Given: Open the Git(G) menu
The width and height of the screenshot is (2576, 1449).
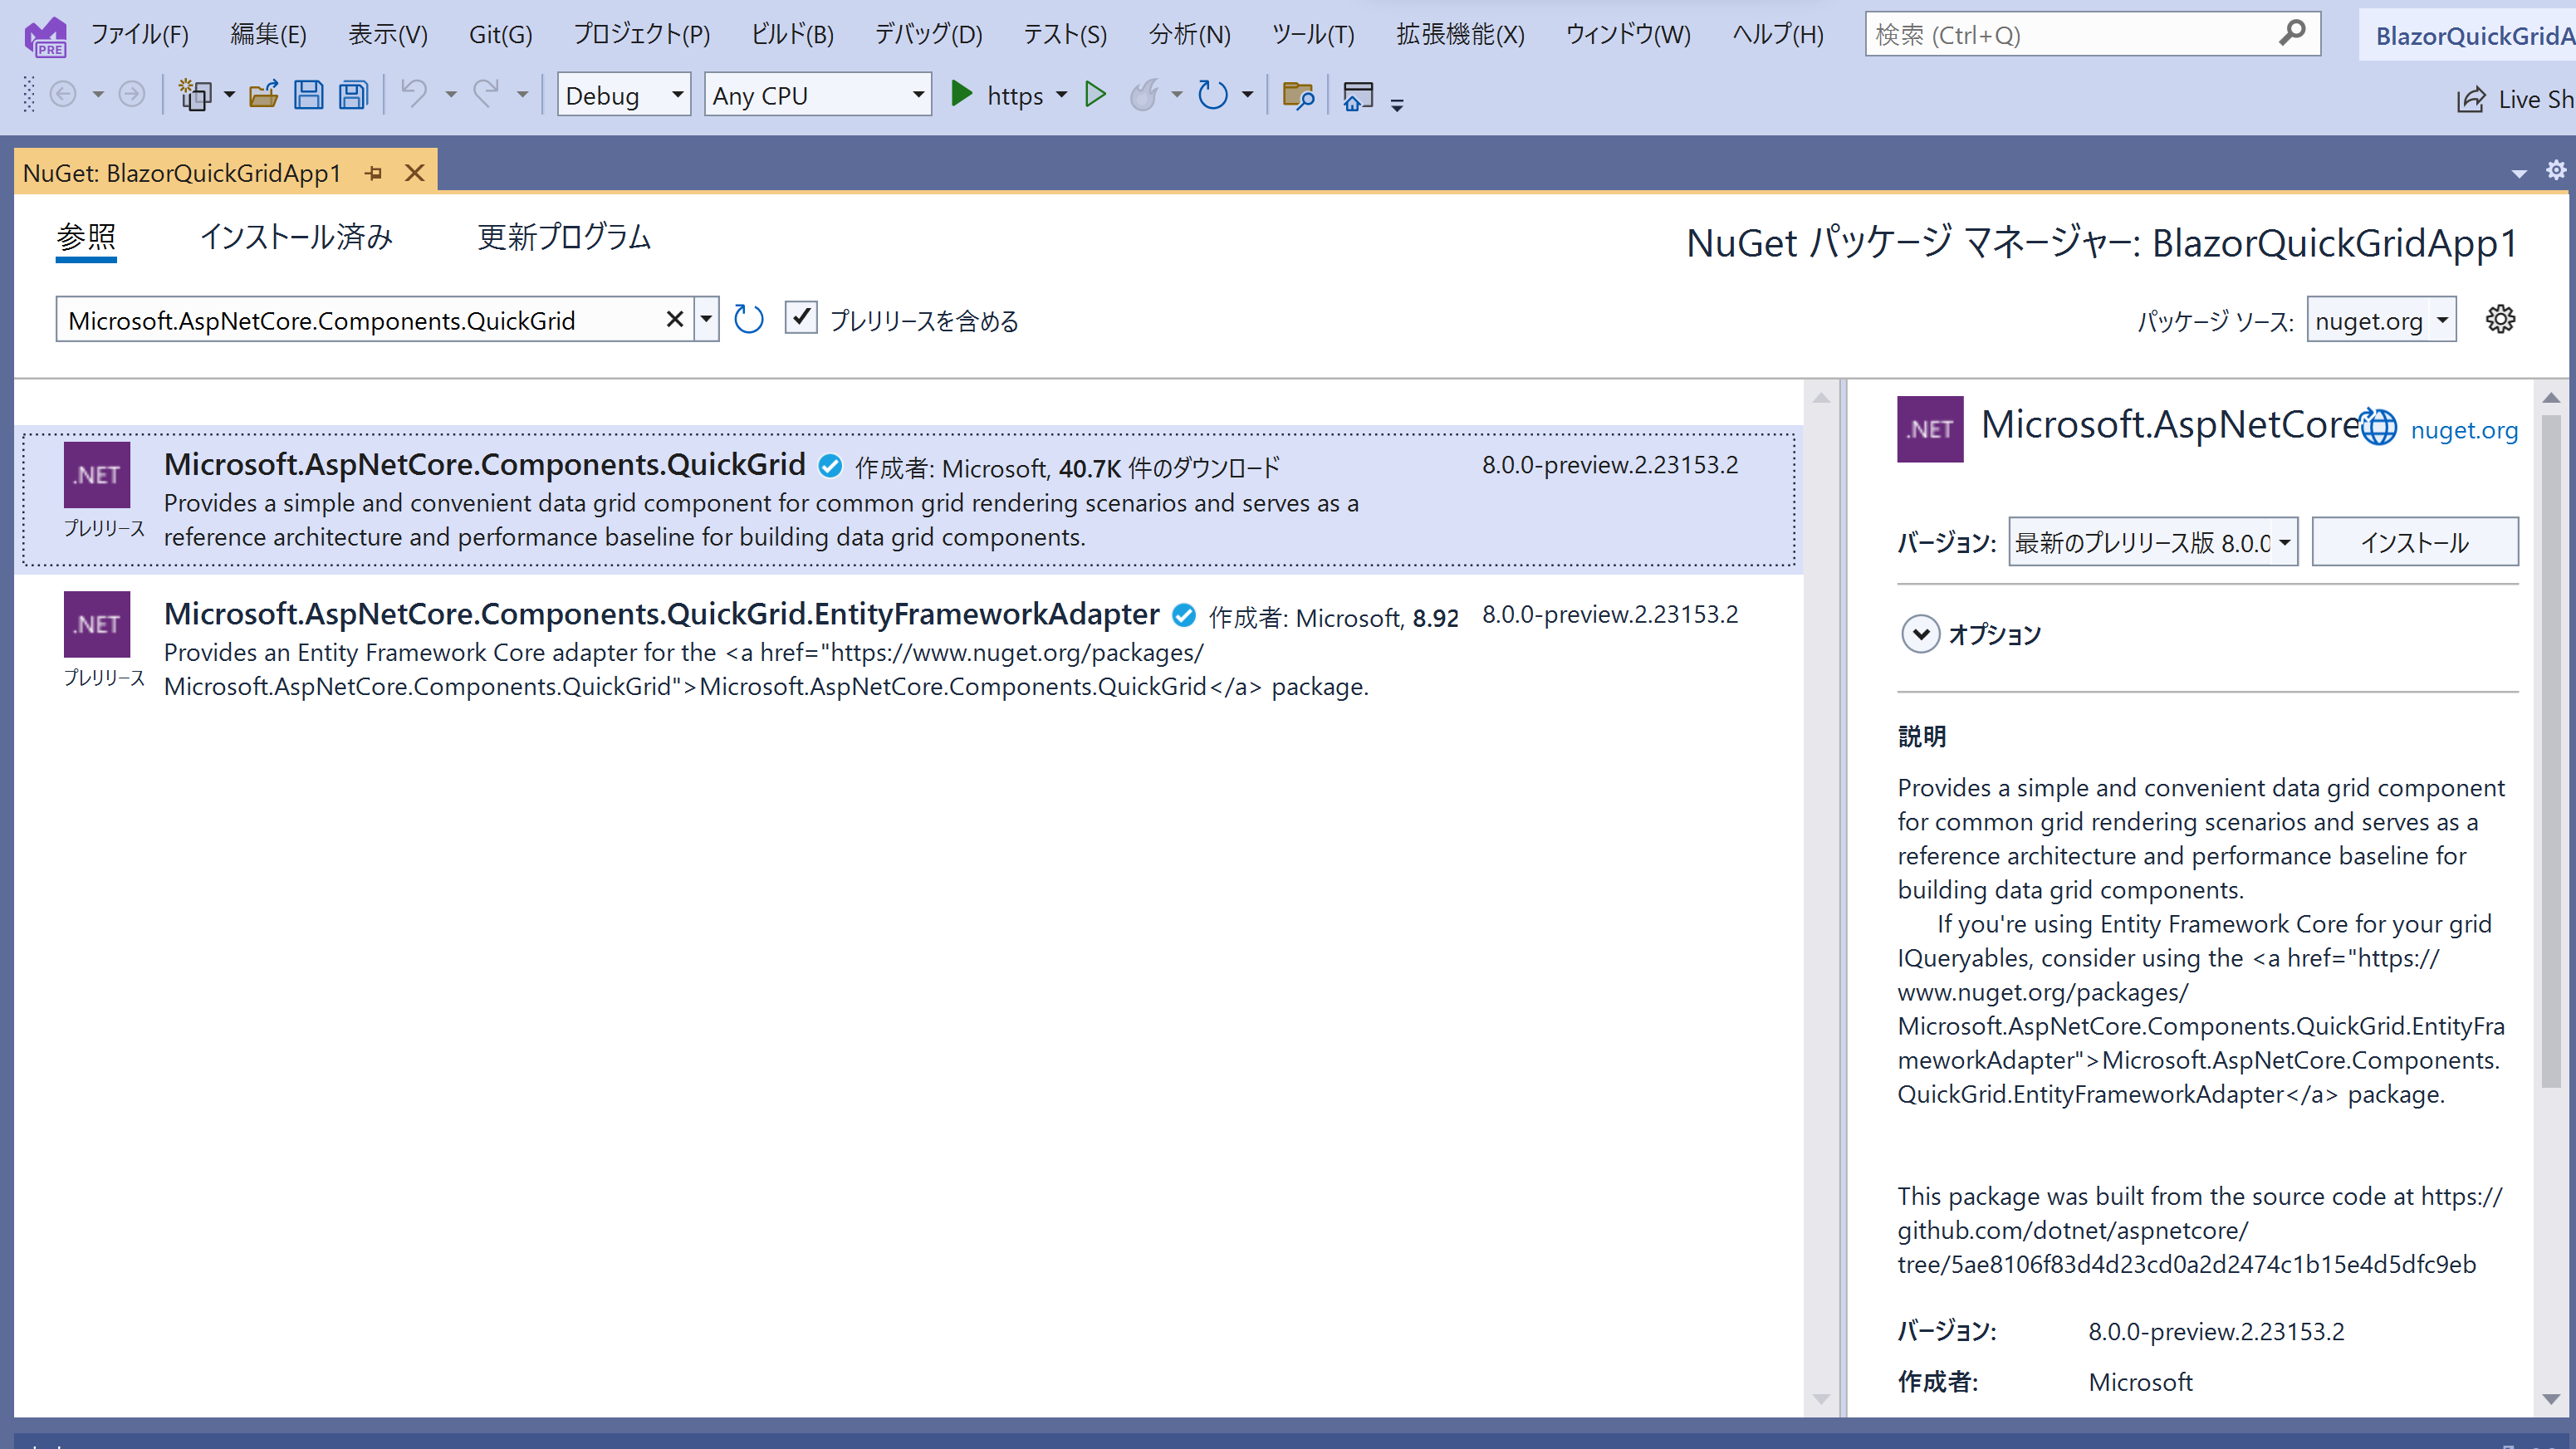Looking at the screenshot, I should (500, 35).
